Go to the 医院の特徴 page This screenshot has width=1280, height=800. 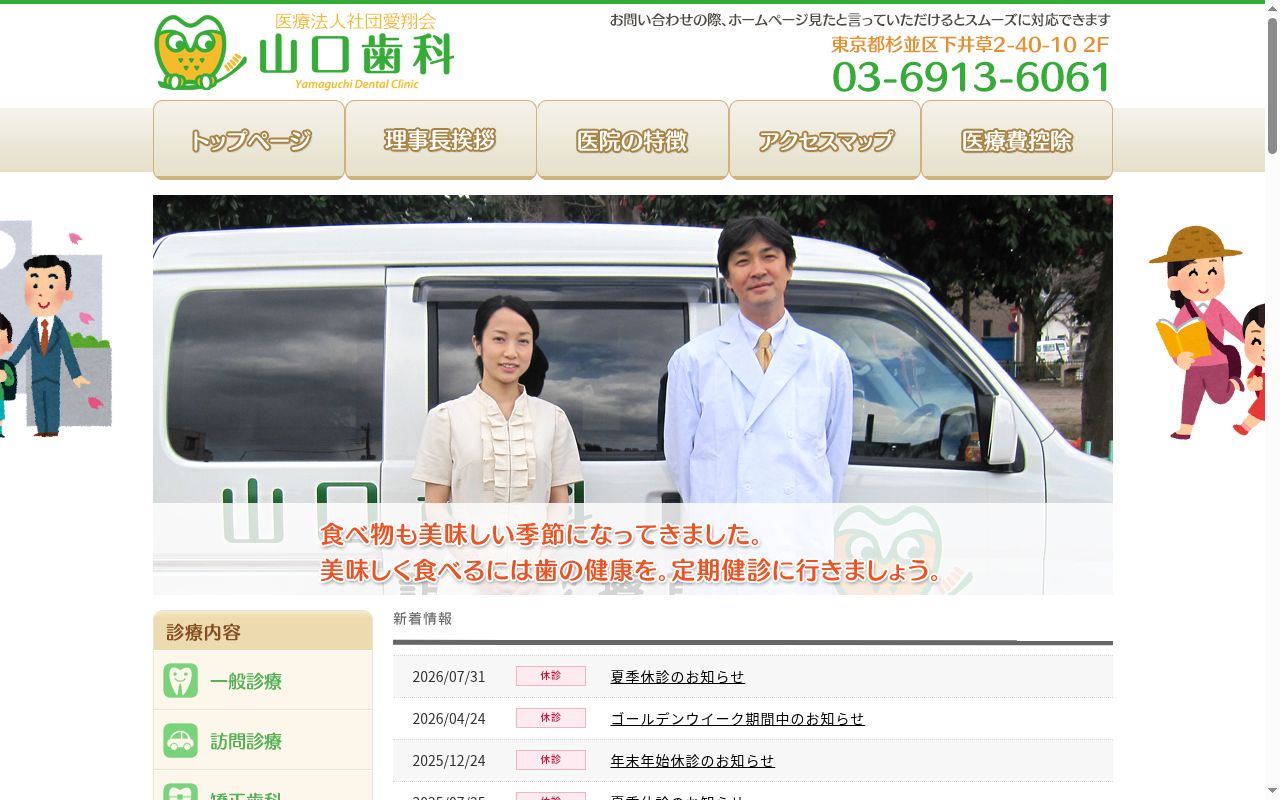[x=633, y=140]
